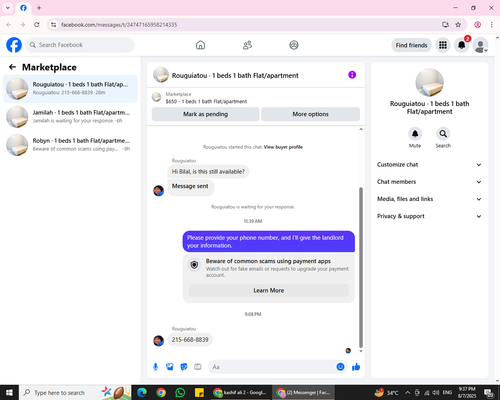Open Chrome profile icon in toolbar

477,25
